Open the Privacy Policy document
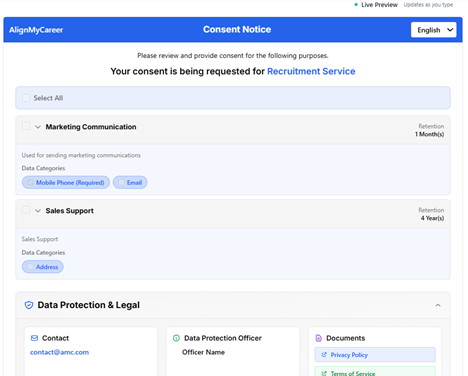The height and width of the screenshot is (376, 468). [x=375, y=355]
